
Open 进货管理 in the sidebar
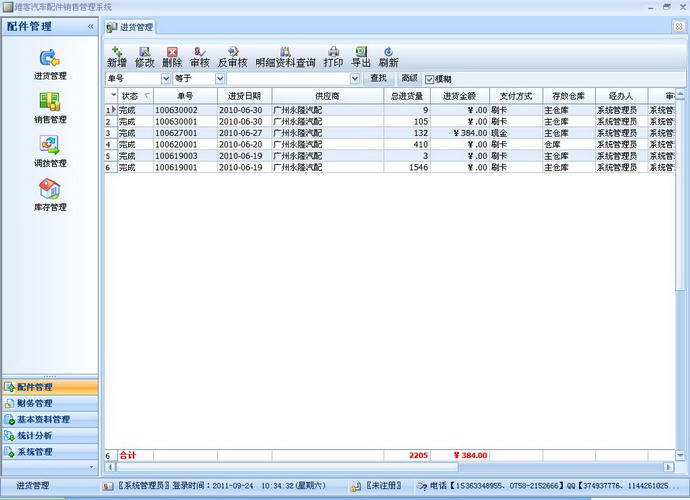(50, 64)
